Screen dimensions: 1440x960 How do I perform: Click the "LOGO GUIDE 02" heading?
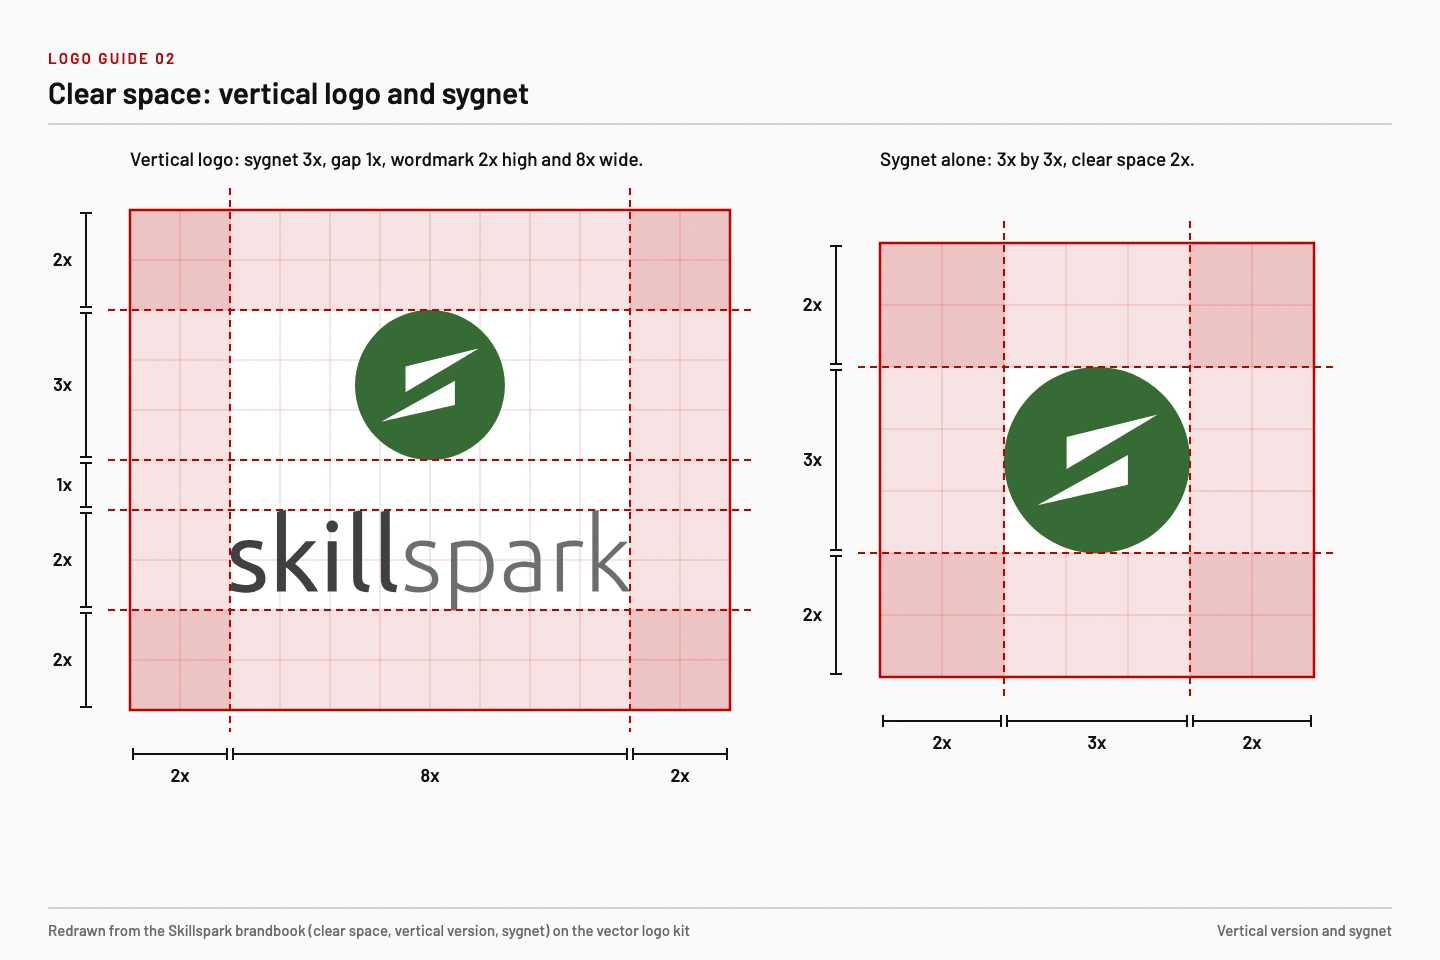(112, 59)
